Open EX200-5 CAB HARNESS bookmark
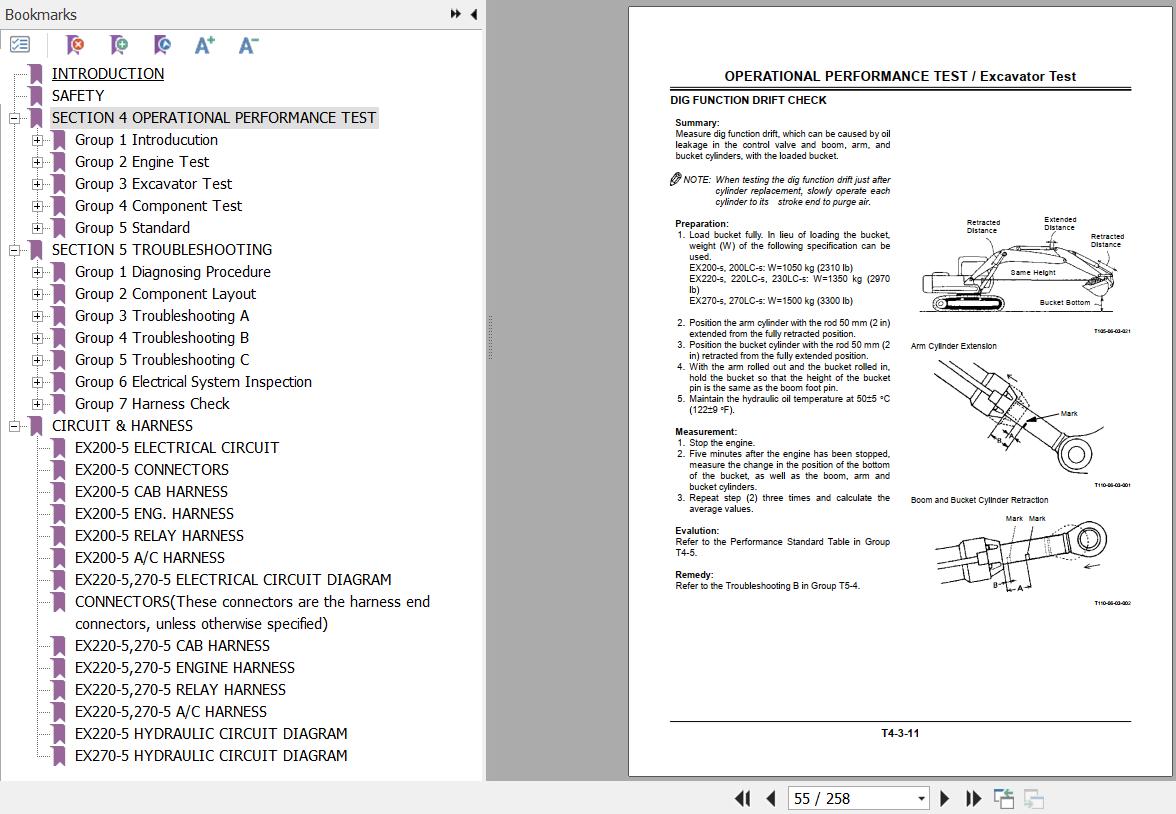 point(152,492)
